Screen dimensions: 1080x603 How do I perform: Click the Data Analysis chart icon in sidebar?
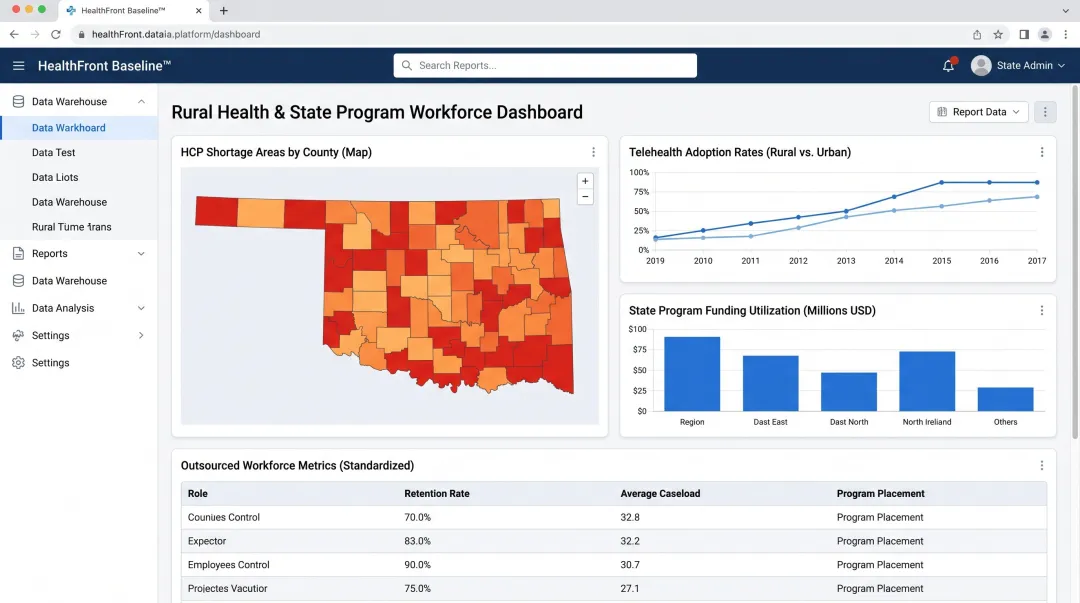(16, 308)
